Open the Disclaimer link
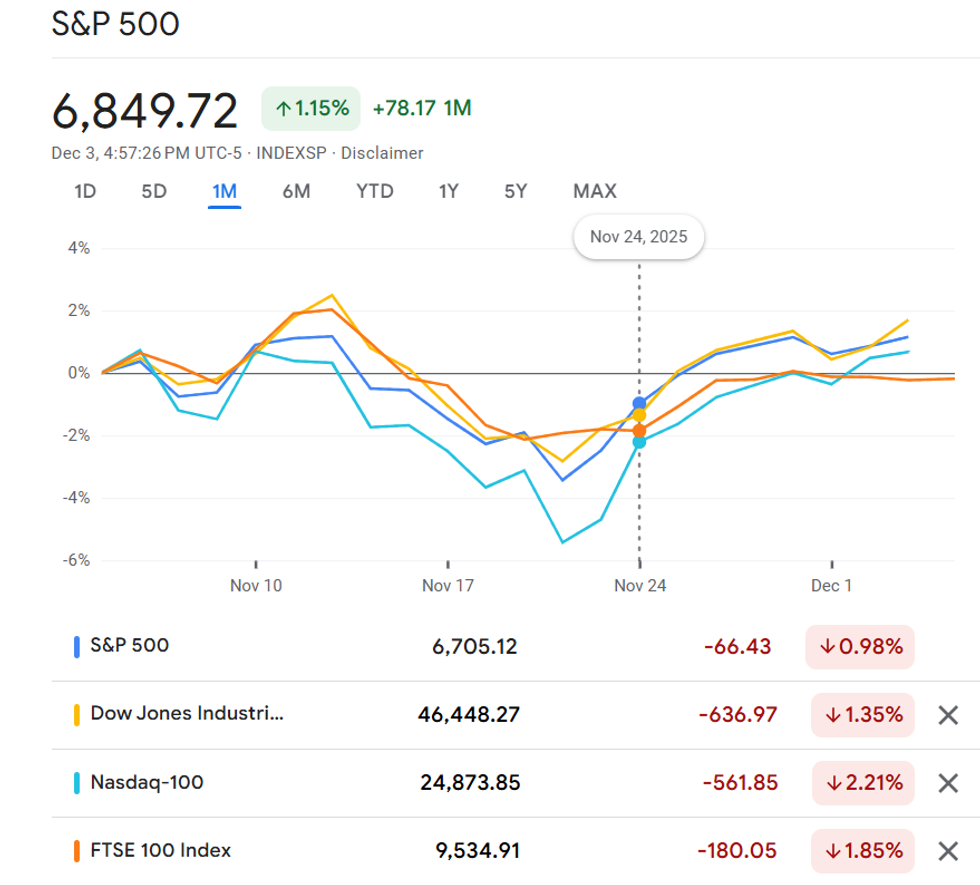 (381, 153)
